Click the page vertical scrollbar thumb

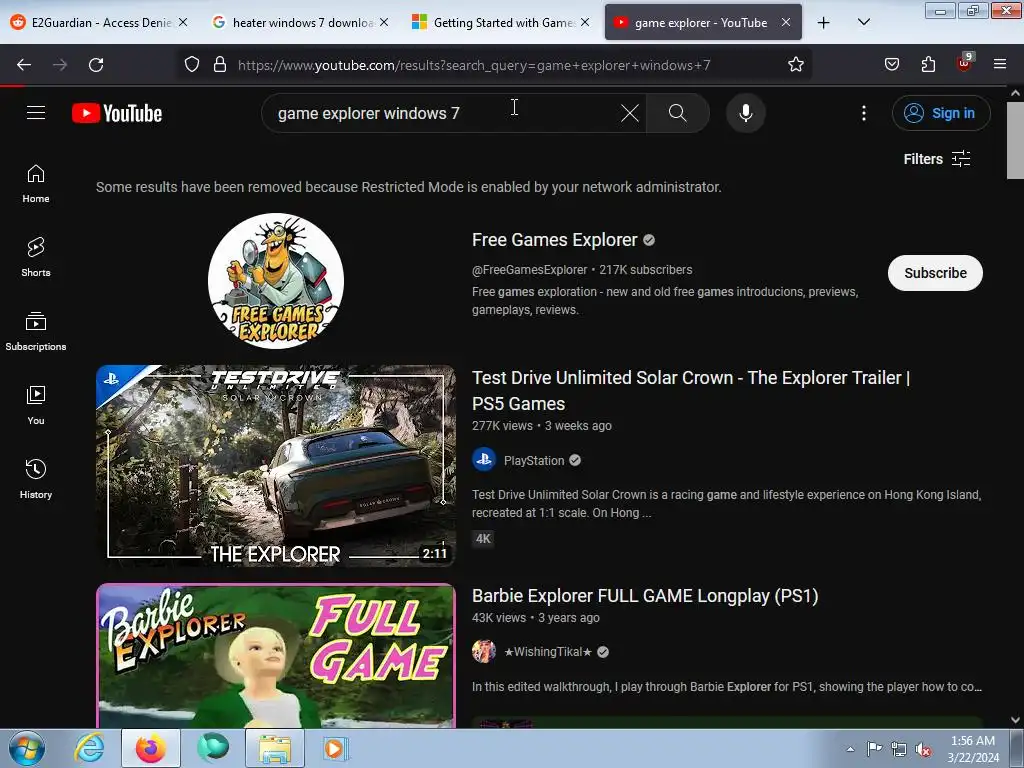tap(1015, 139)
